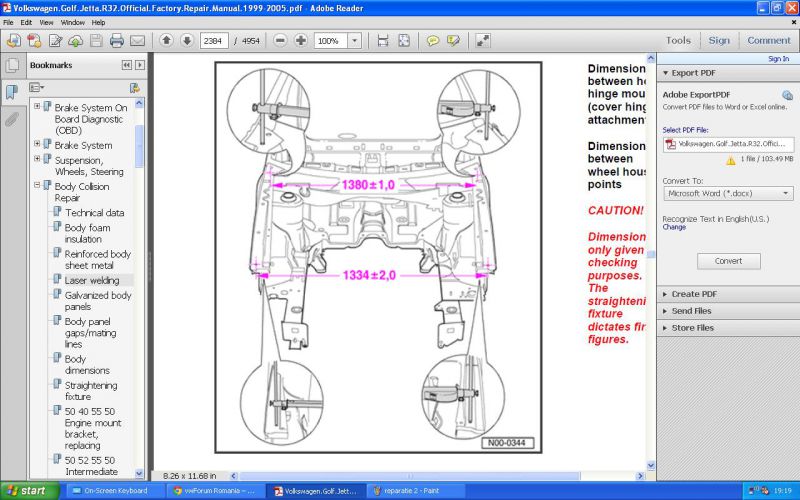Zoom out with the minus button

[279, 41]
